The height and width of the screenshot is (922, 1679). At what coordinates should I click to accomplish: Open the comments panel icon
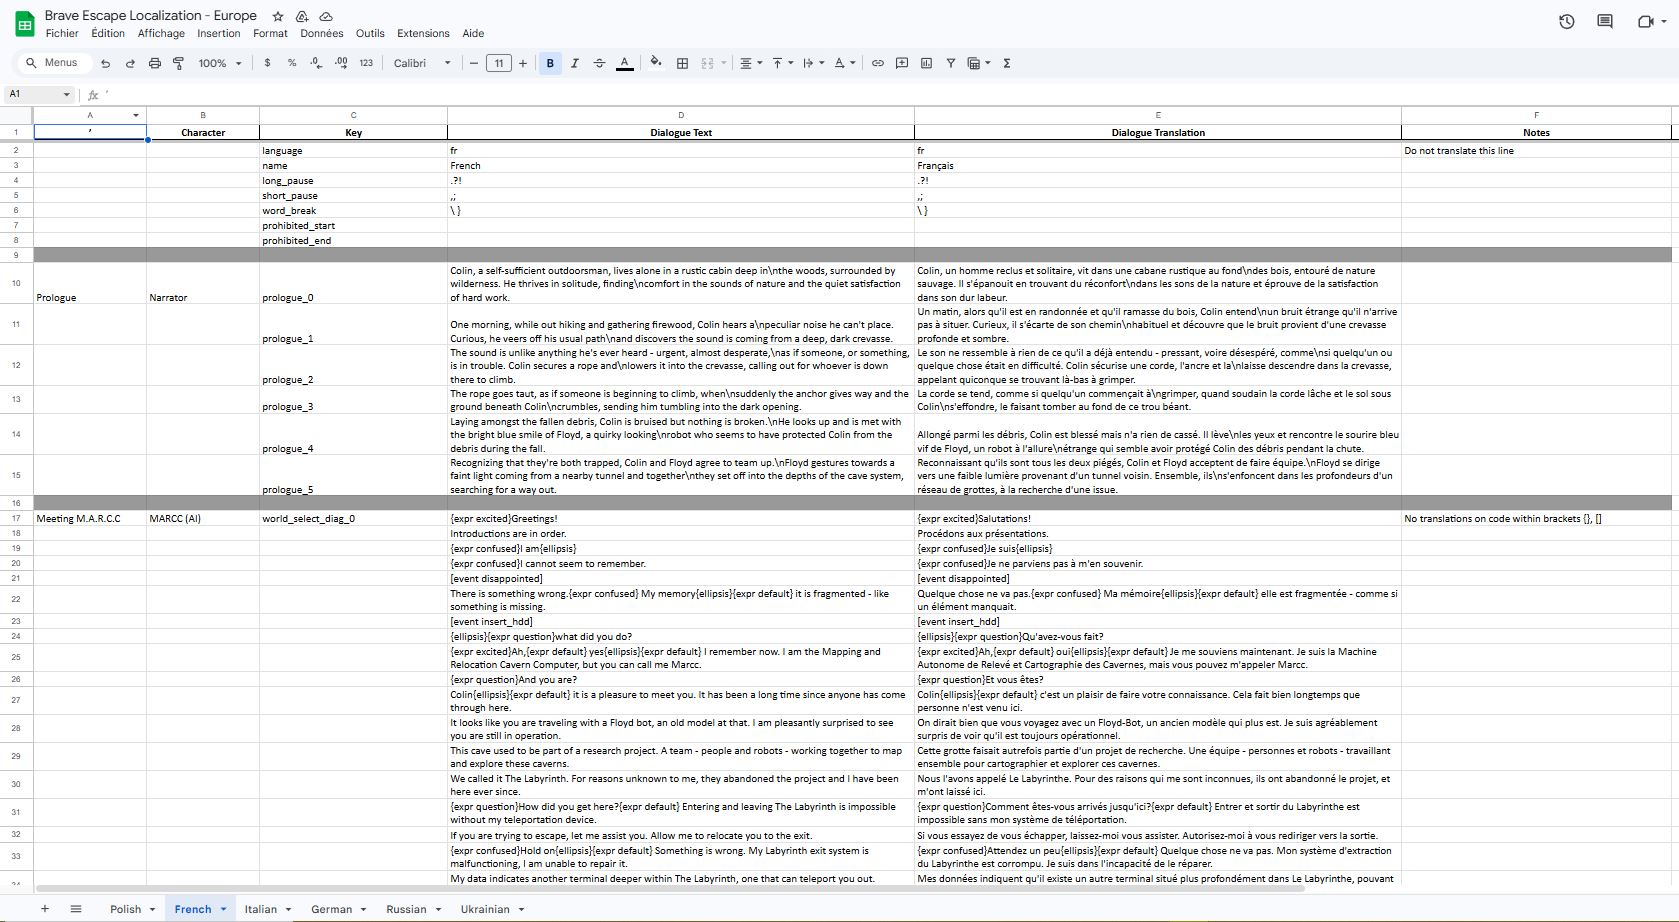tap(1605, 21)
